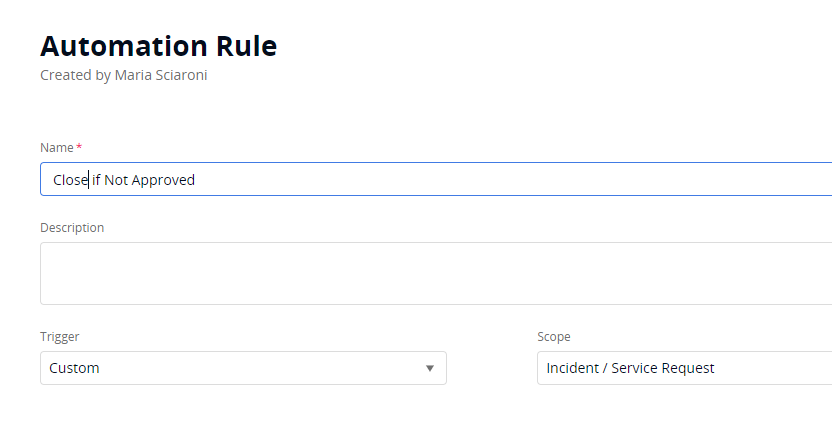Click the "Automation" word in page heading
Viewport: 832px width, 446px height.
tap(118, 46)
